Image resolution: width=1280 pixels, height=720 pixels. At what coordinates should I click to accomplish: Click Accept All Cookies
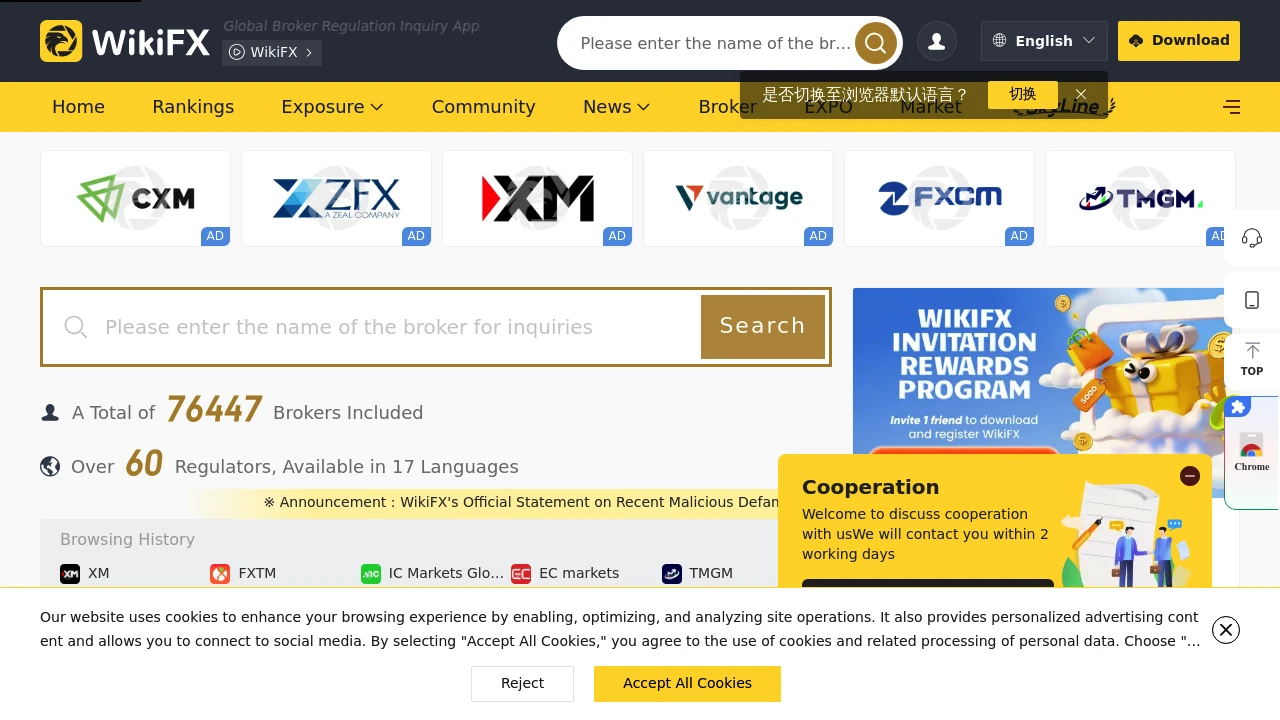687,684
